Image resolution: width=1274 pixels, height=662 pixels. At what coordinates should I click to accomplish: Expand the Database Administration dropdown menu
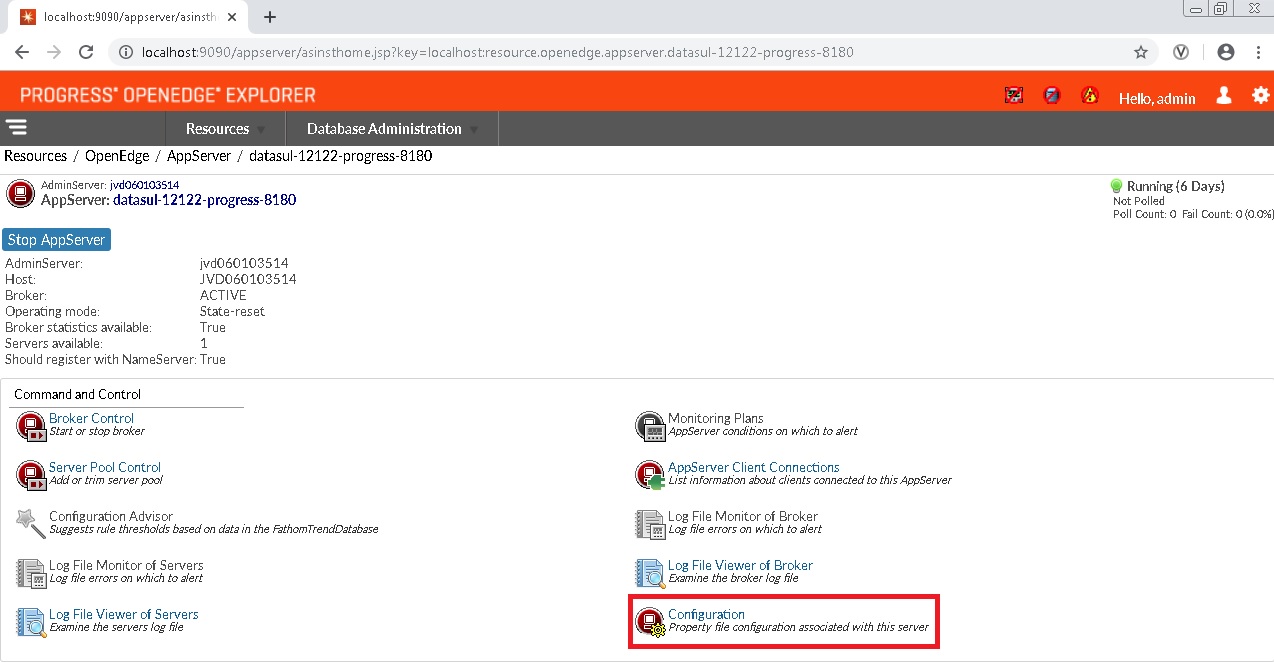(392, 128)
